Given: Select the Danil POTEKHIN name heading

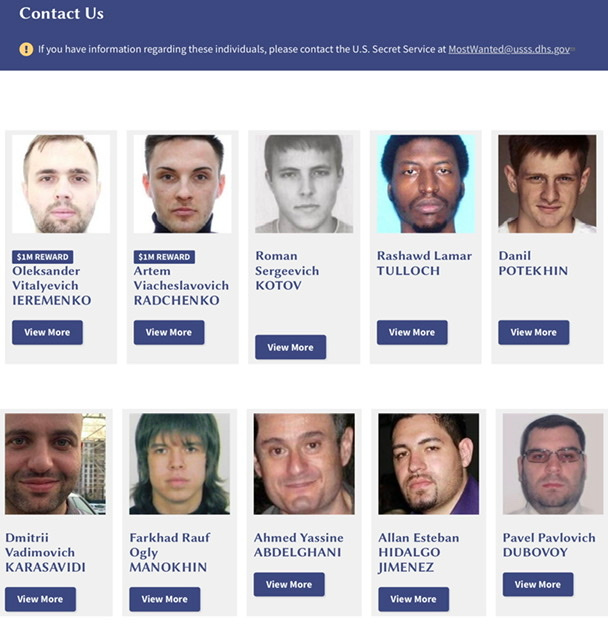Looking at the screenshot, I should pos(533,263).
